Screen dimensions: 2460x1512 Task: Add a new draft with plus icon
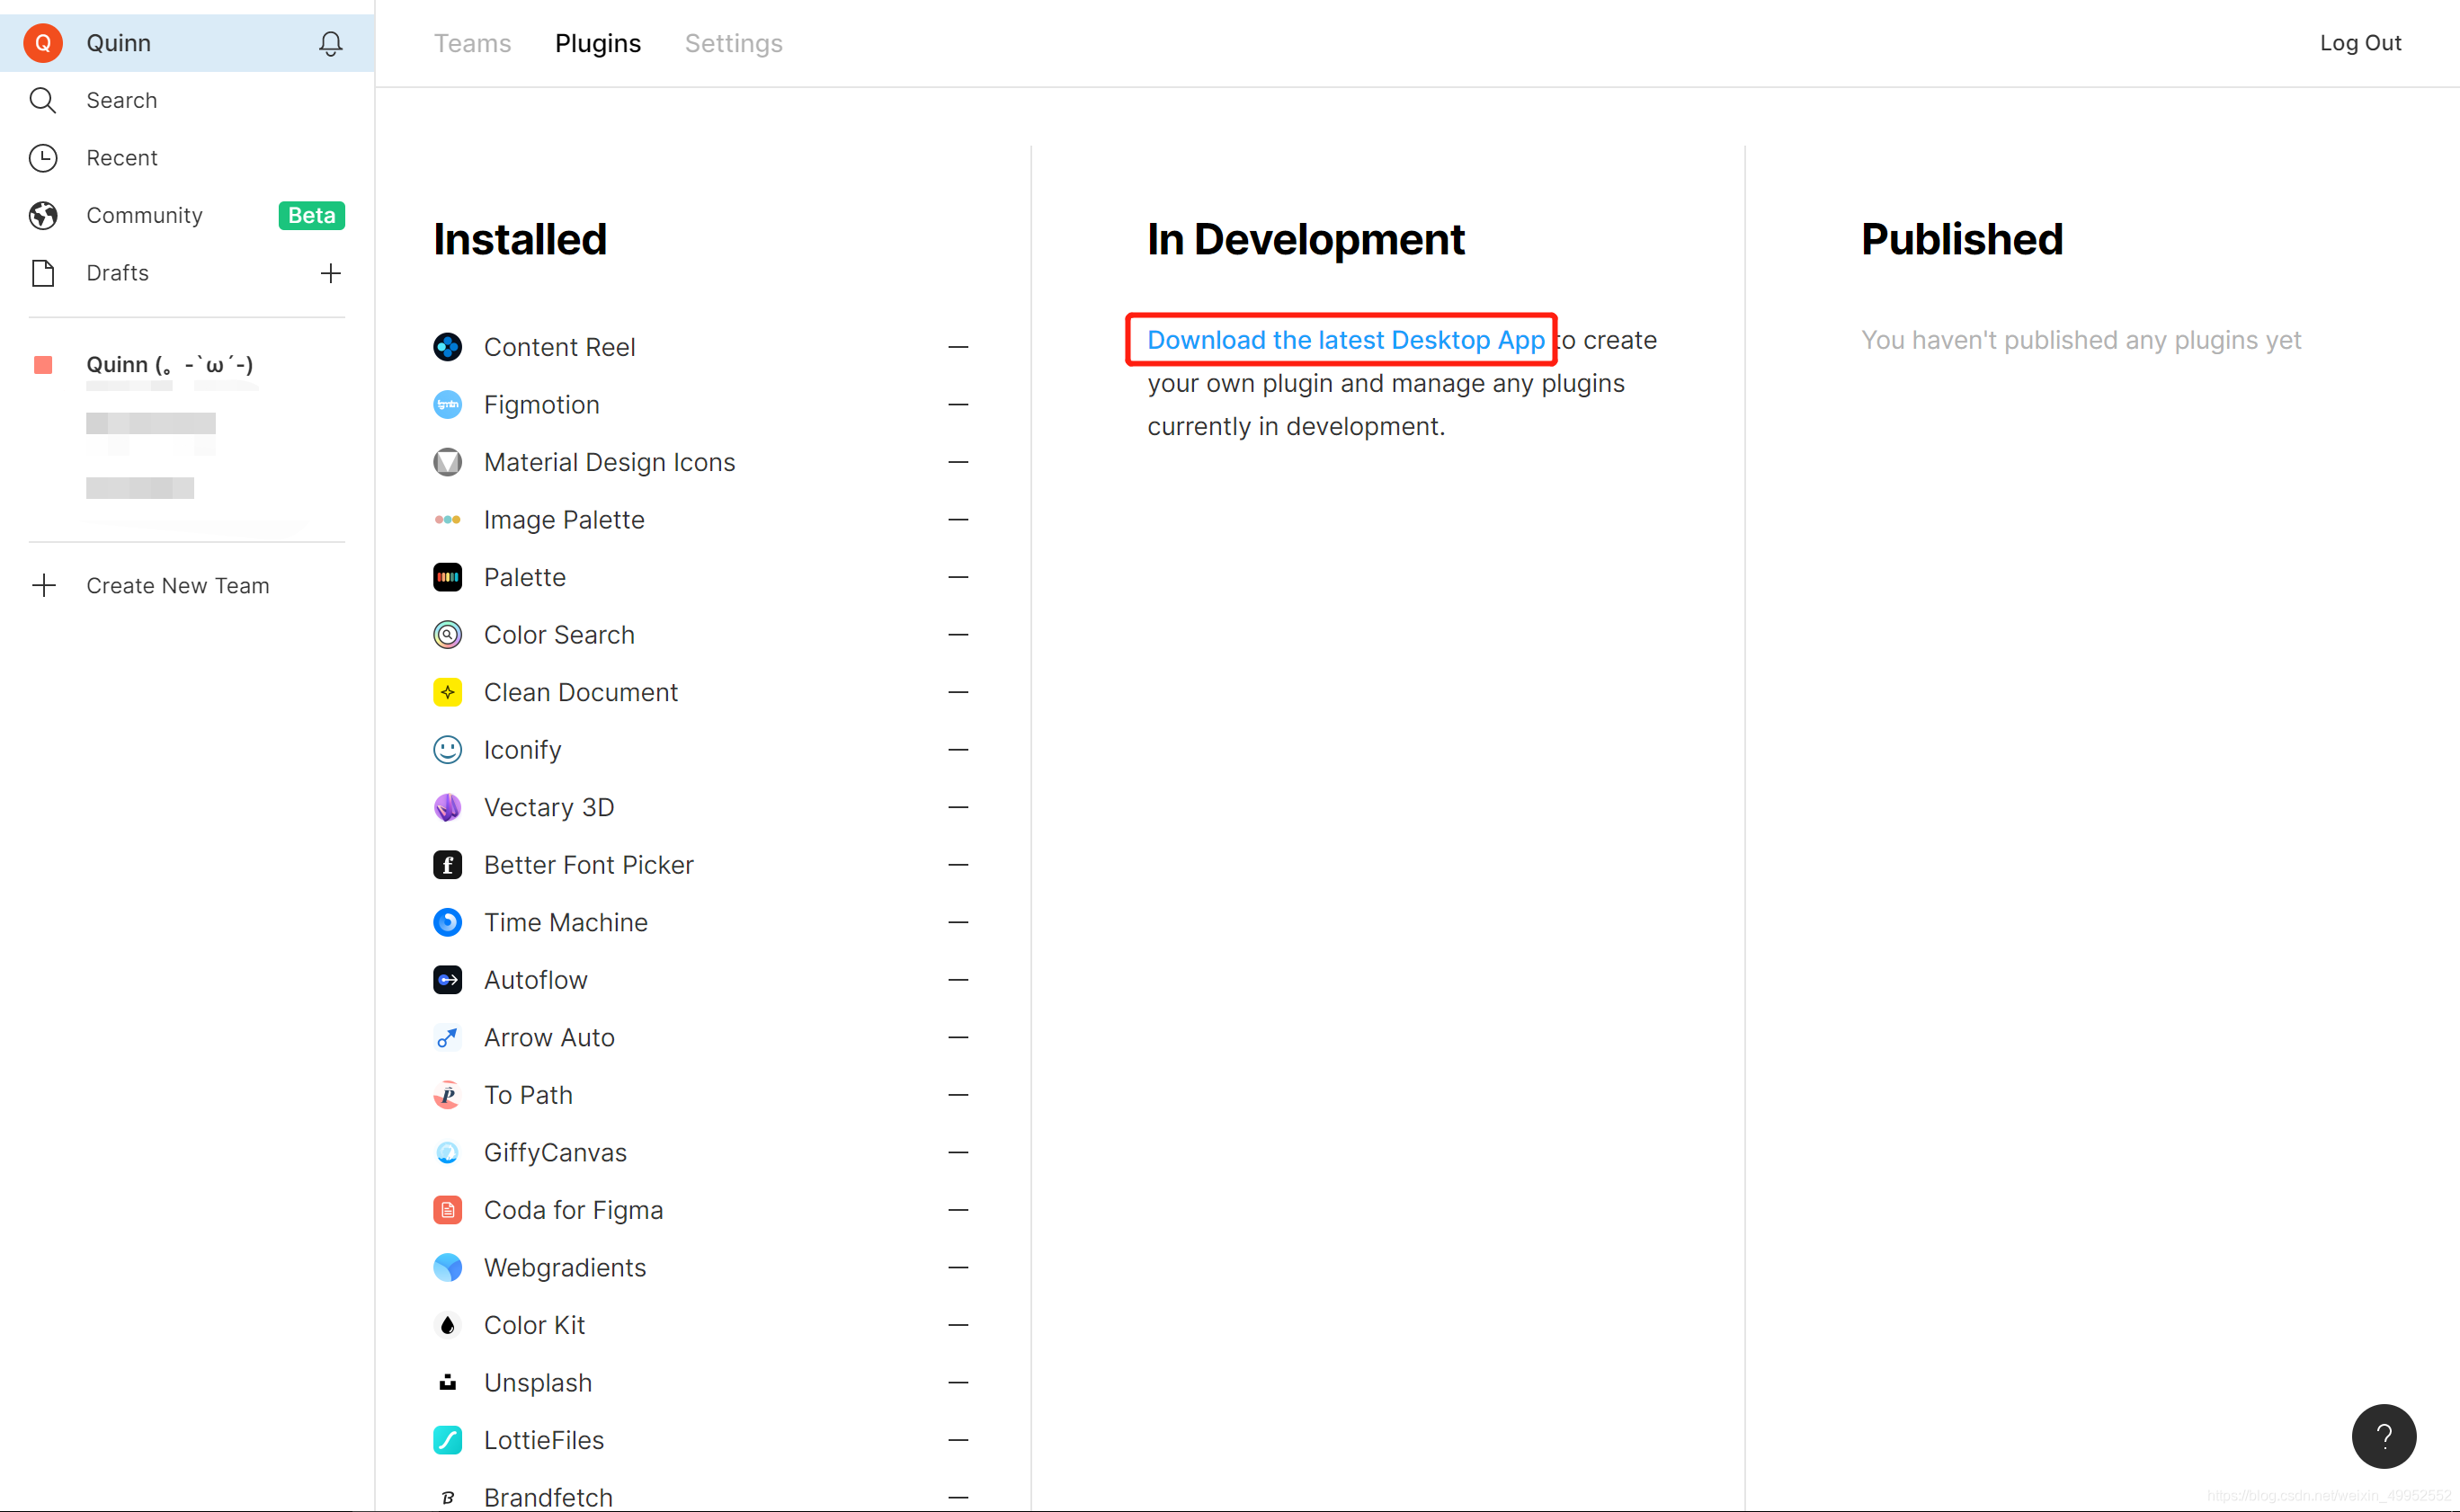(x=330, y=273)
